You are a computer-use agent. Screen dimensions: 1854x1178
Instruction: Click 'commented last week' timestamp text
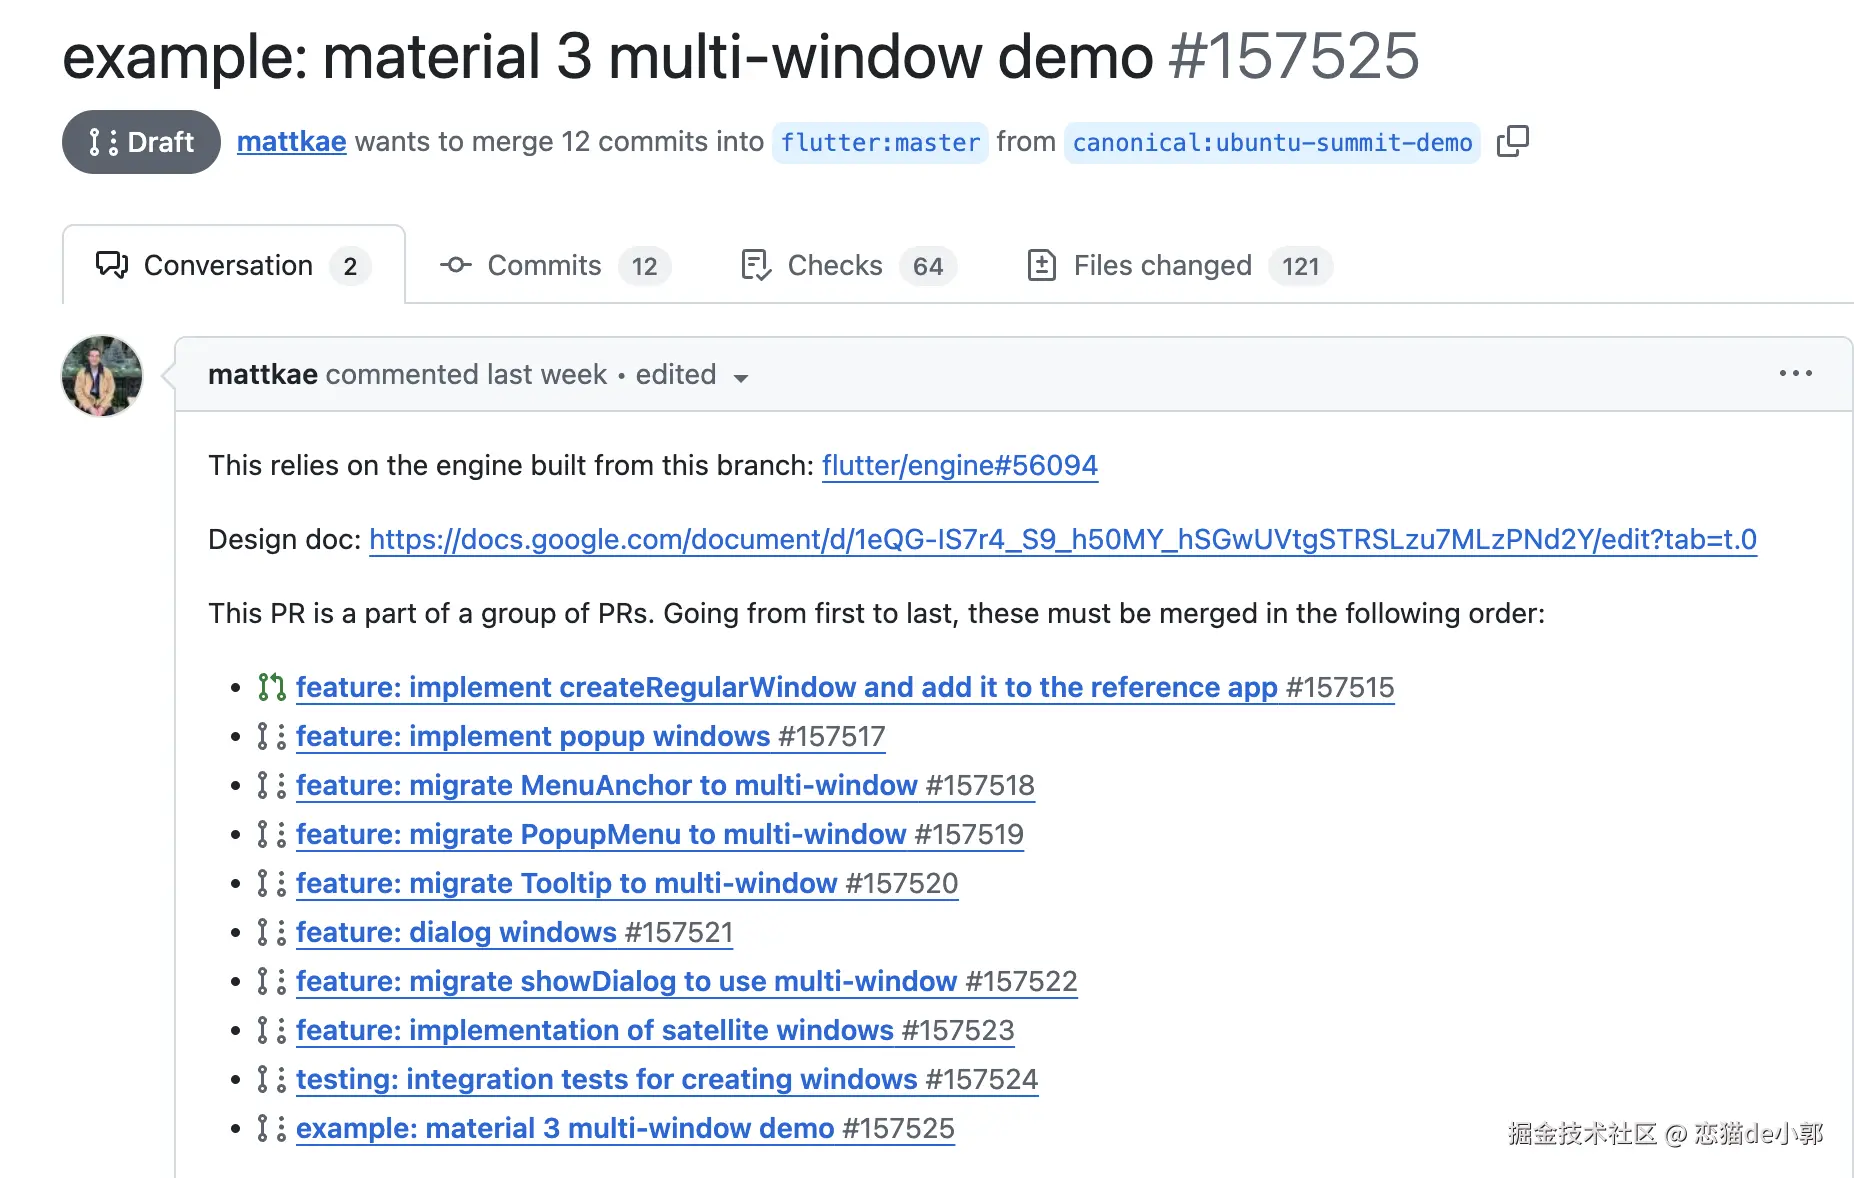(x=466, y=374)
